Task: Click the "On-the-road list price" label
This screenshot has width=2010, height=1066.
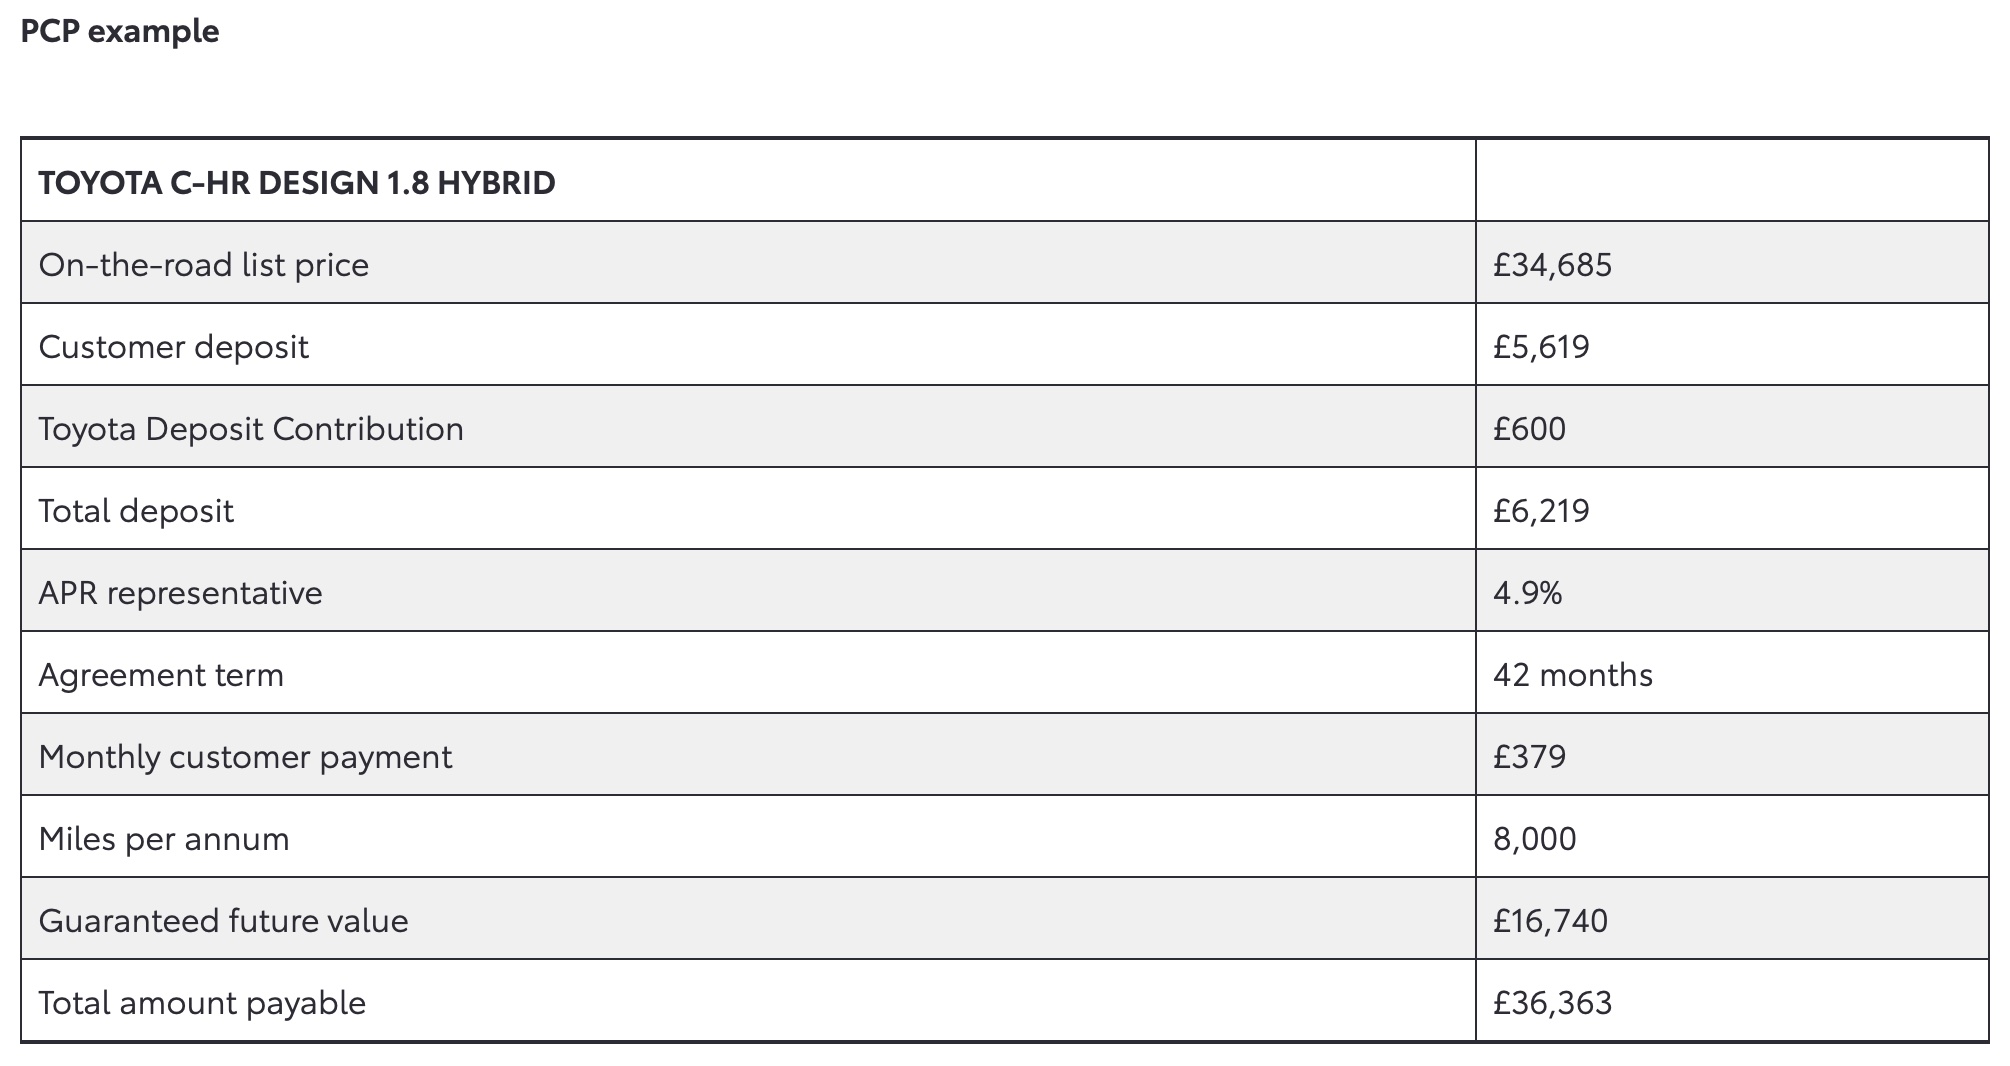Action: [204, 265]
